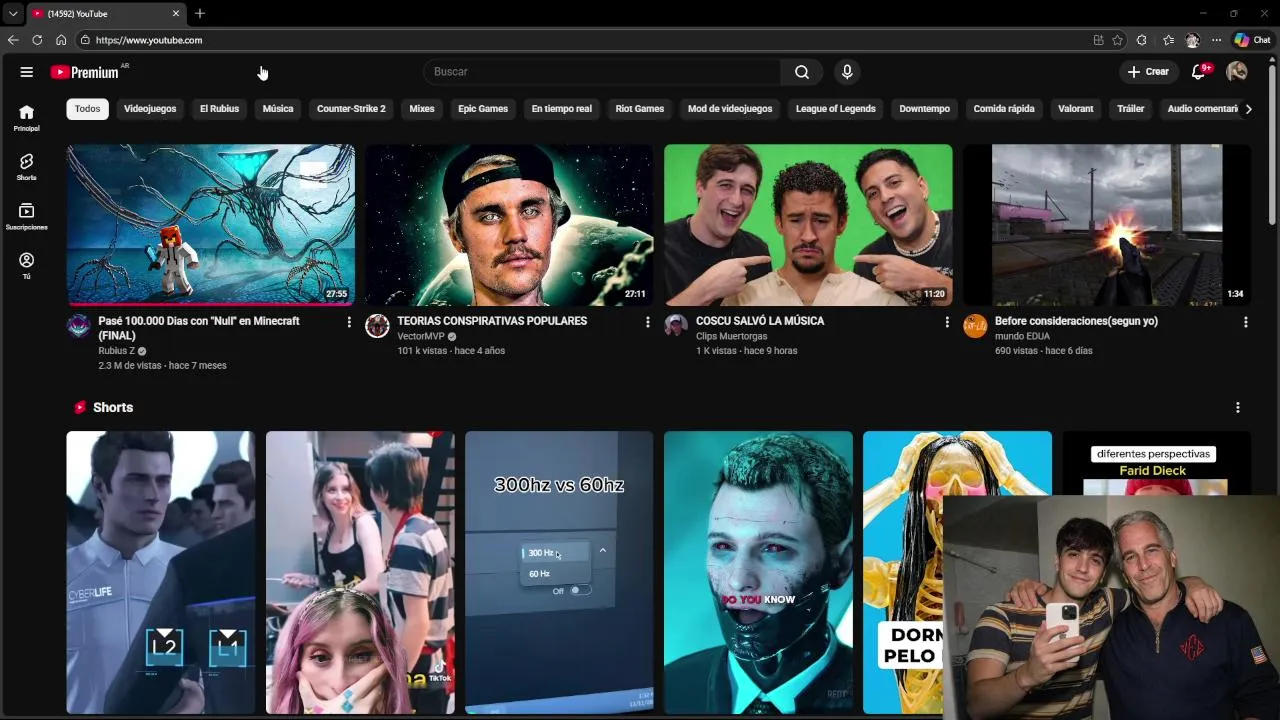Screen dimensions: 1280x720
Task: Open Before consideraciones(segun yo) title
Action: click(x=1076, y=321)
